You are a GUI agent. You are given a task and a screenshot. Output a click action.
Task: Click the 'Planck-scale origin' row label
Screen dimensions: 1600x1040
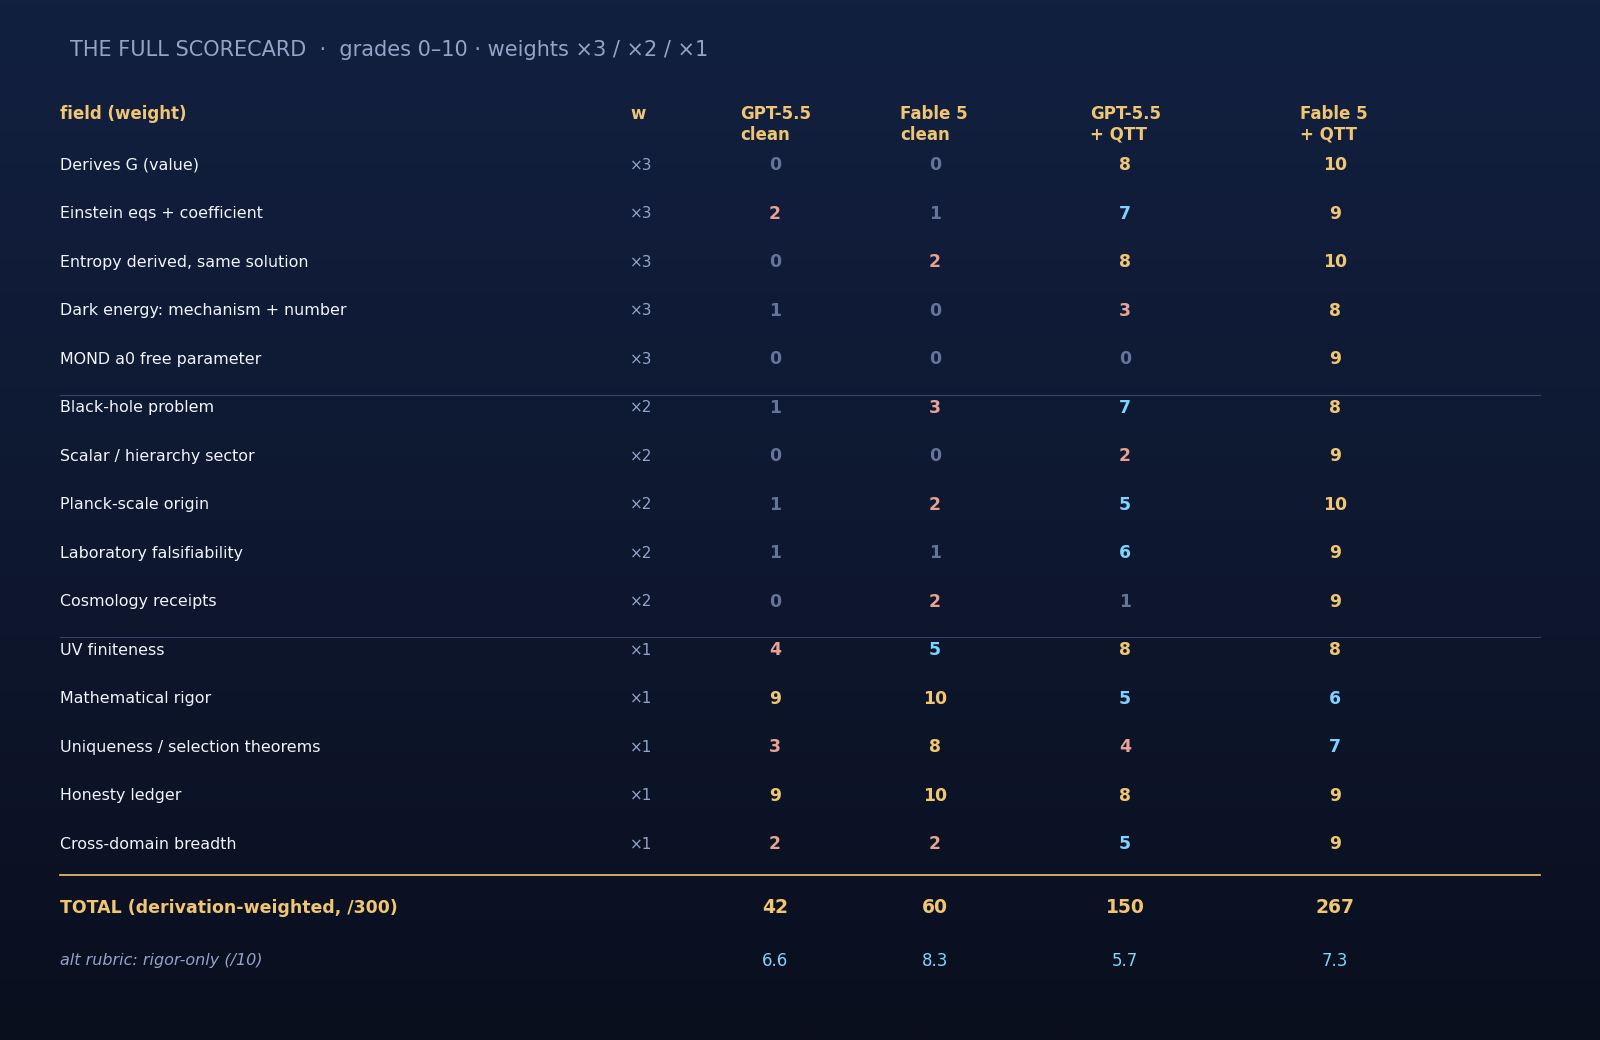coord(134,504)
